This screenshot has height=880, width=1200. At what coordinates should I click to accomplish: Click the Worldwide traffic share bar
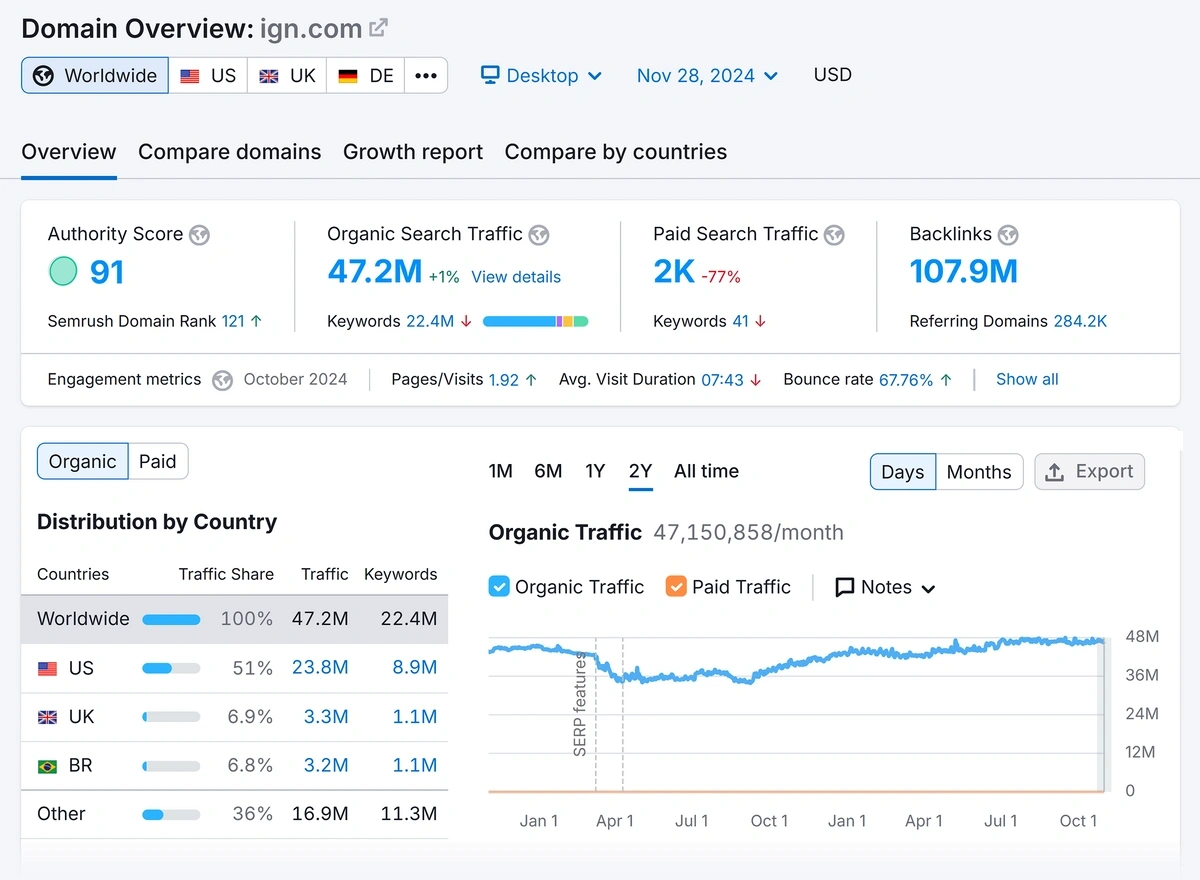point(171,619)
